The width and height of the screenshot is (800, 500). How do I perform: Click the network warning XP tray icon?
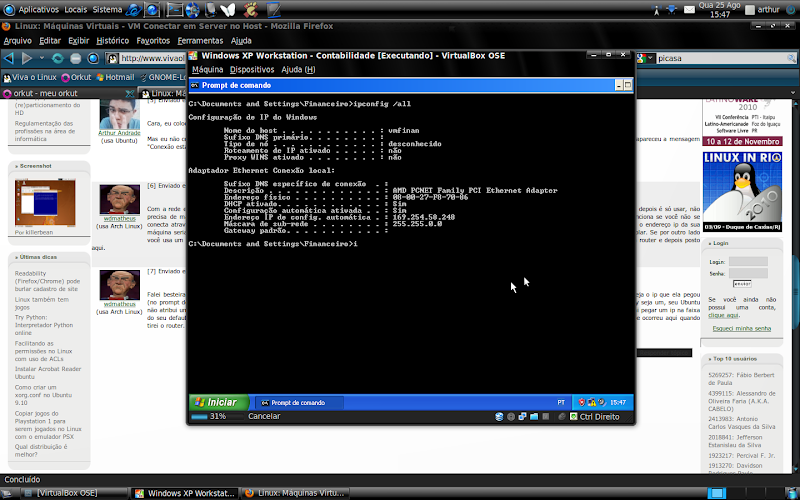(592, 402)
